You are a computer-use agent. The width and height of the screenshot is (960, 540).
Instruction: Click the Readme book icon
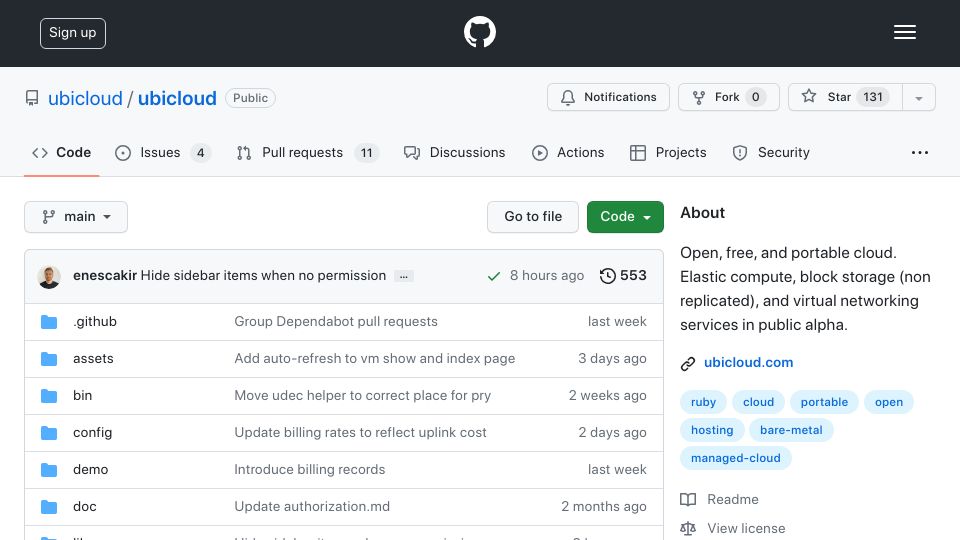[x=688, y=500]
